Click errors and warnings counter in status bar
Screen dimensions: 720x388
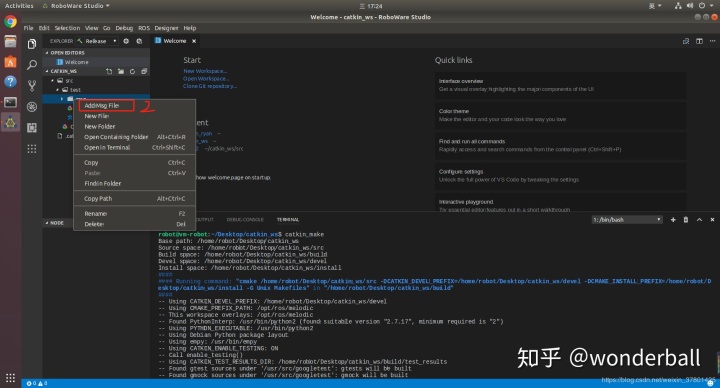coord(37,383)
